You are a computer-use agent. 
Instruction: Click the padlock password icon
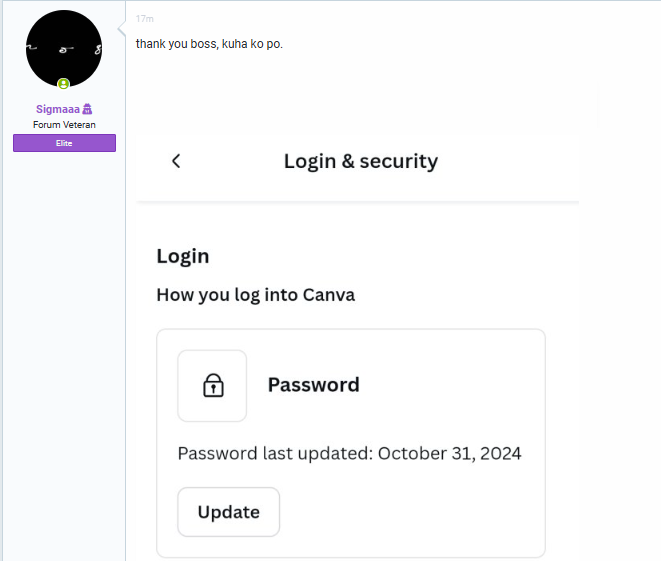point(213,385)
